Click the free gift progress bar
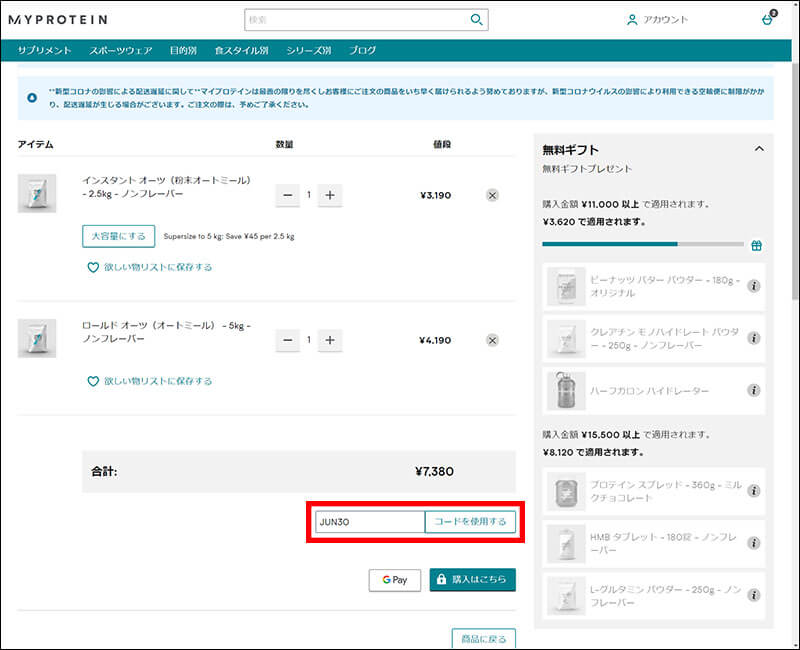Viewport: 800px width, 650px height. tap(643, 244)
